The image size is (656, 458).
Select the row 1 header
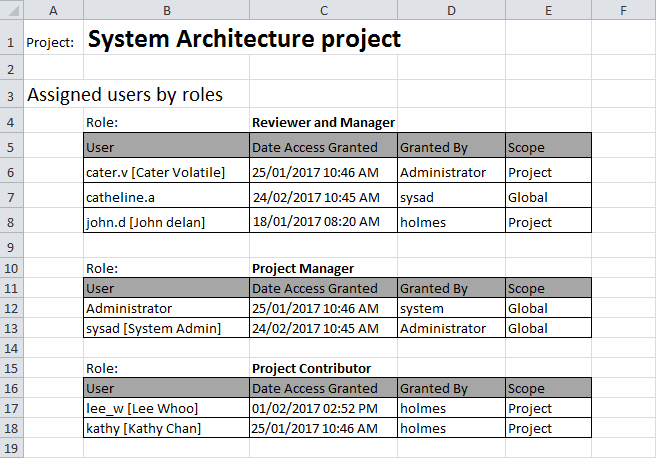point(10,42)
